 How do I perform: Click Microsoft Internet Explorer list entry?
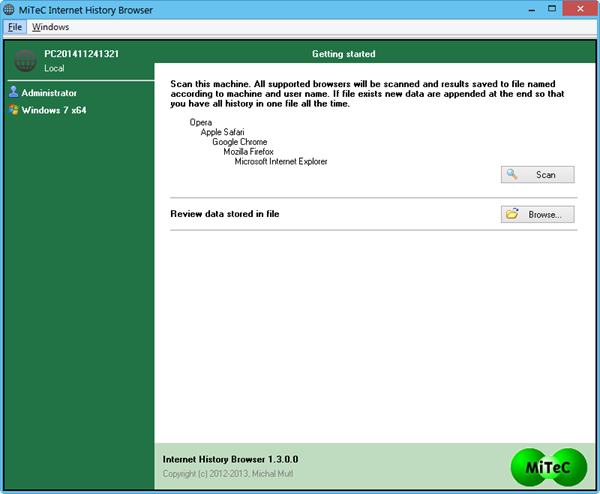tap(281, 161)
